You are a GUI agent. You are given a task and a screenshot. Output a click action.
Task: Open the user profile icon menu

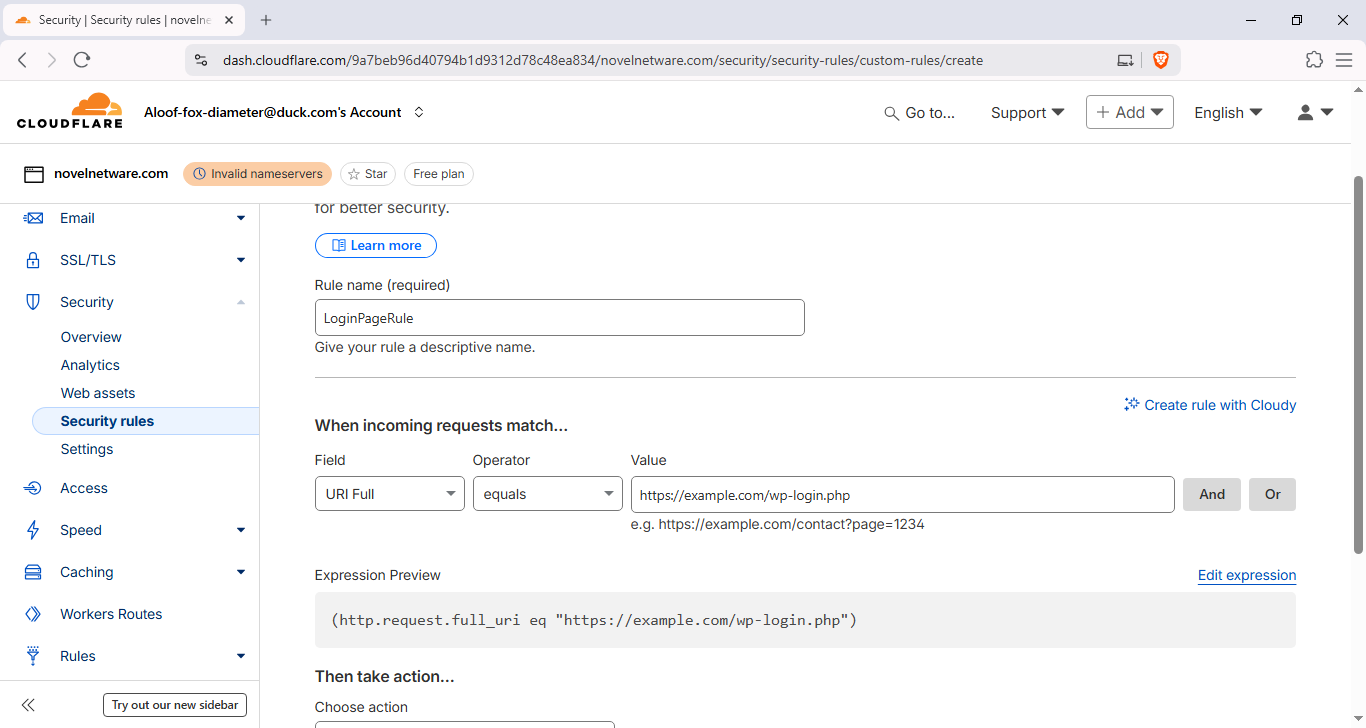[x=1315, y=113]
